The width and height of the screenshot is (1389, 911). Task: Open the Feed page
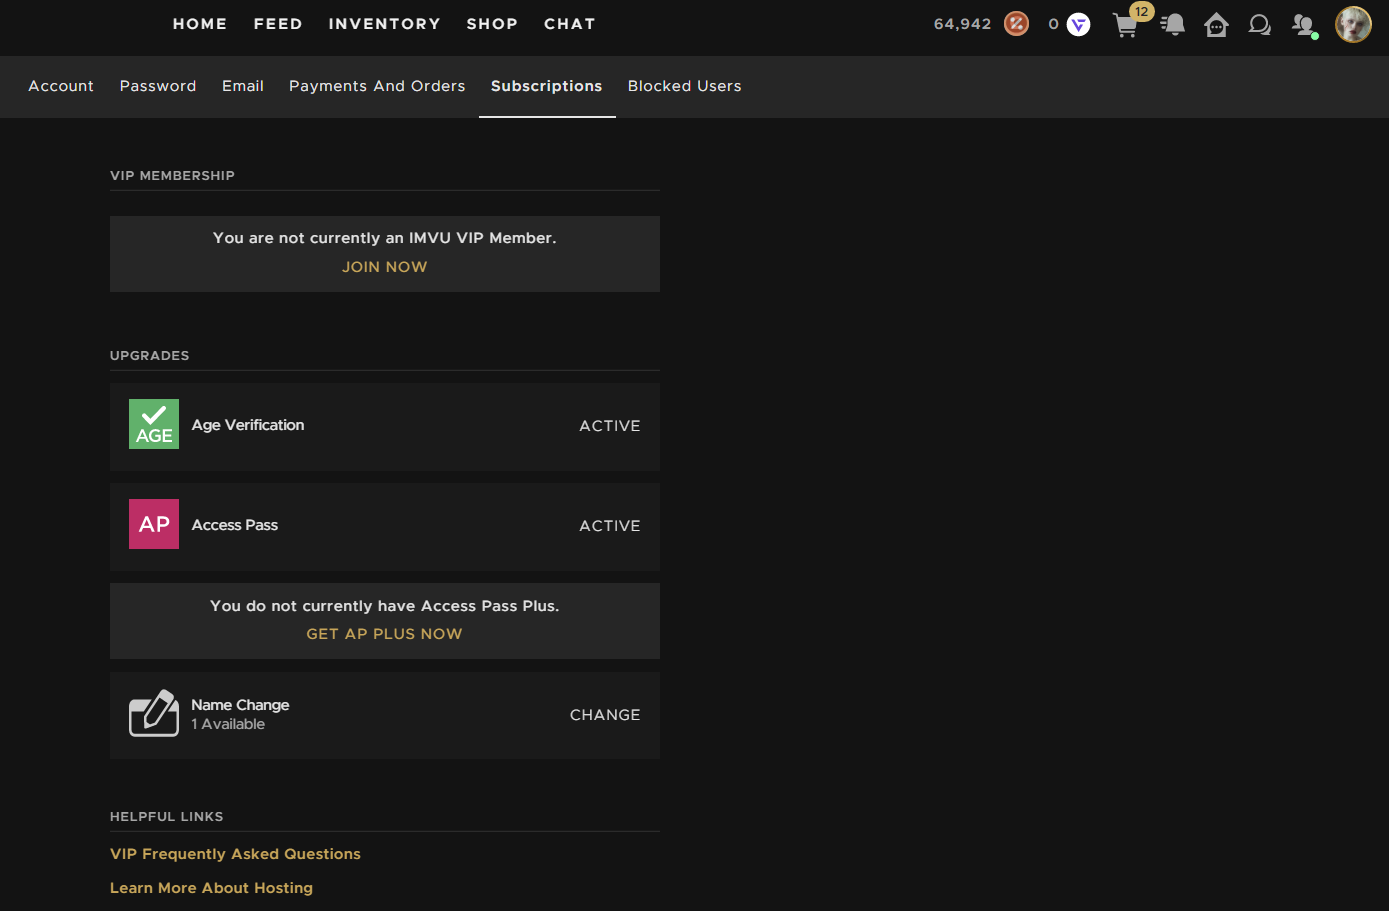pos(278,24)
